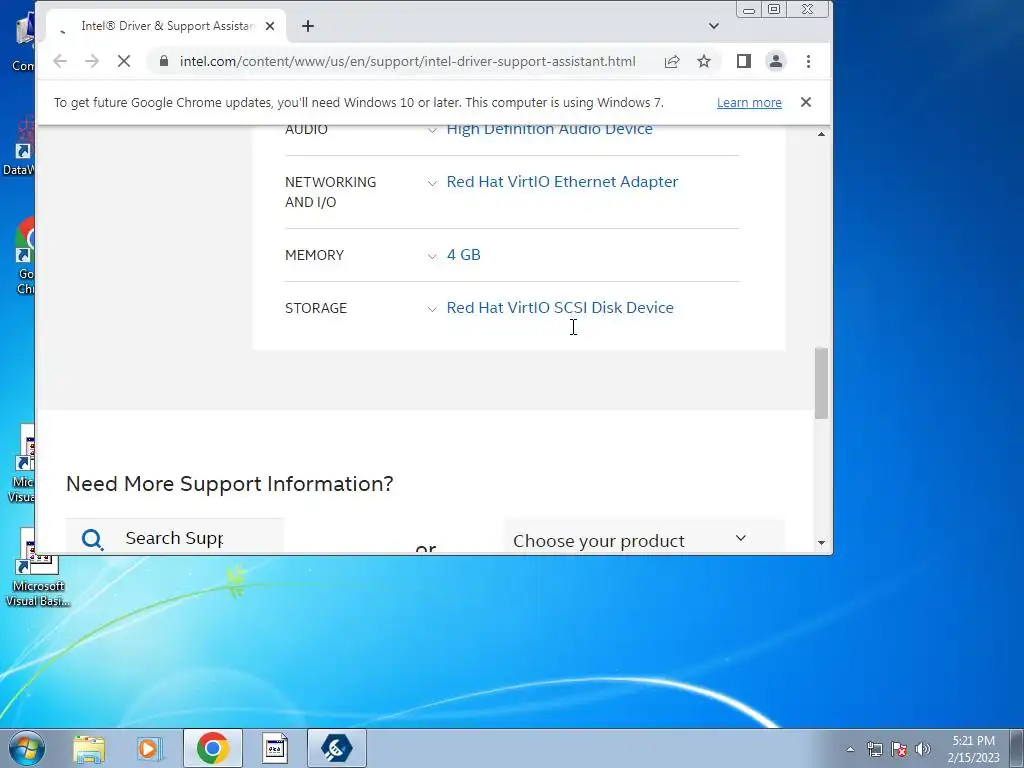This screenshot has height=768, width=1024.
Task: Open the tab search chevron
Action: click(714, 26)
